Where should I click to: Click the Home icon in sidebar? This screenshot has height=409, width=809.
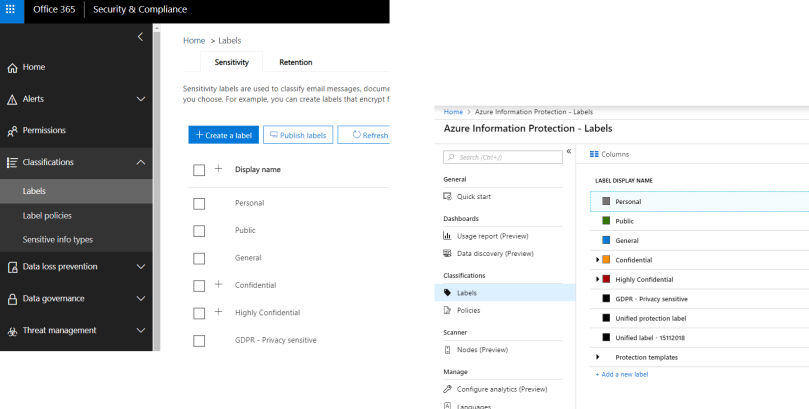point(12,68)
